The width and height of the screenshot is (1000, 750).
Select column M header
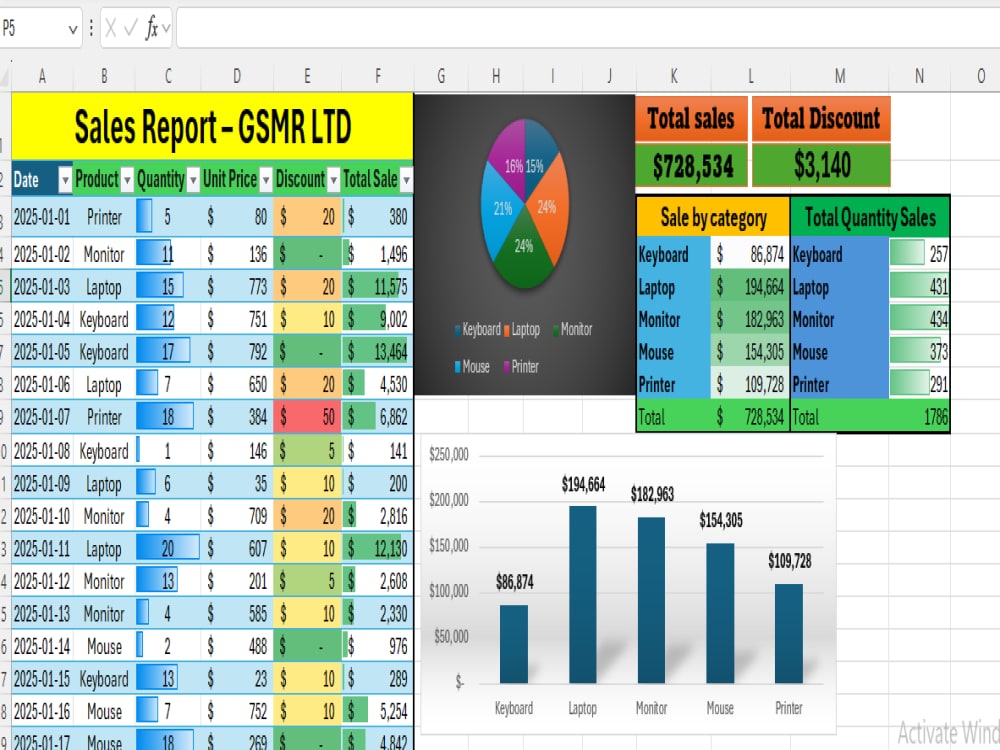[840, 77]
